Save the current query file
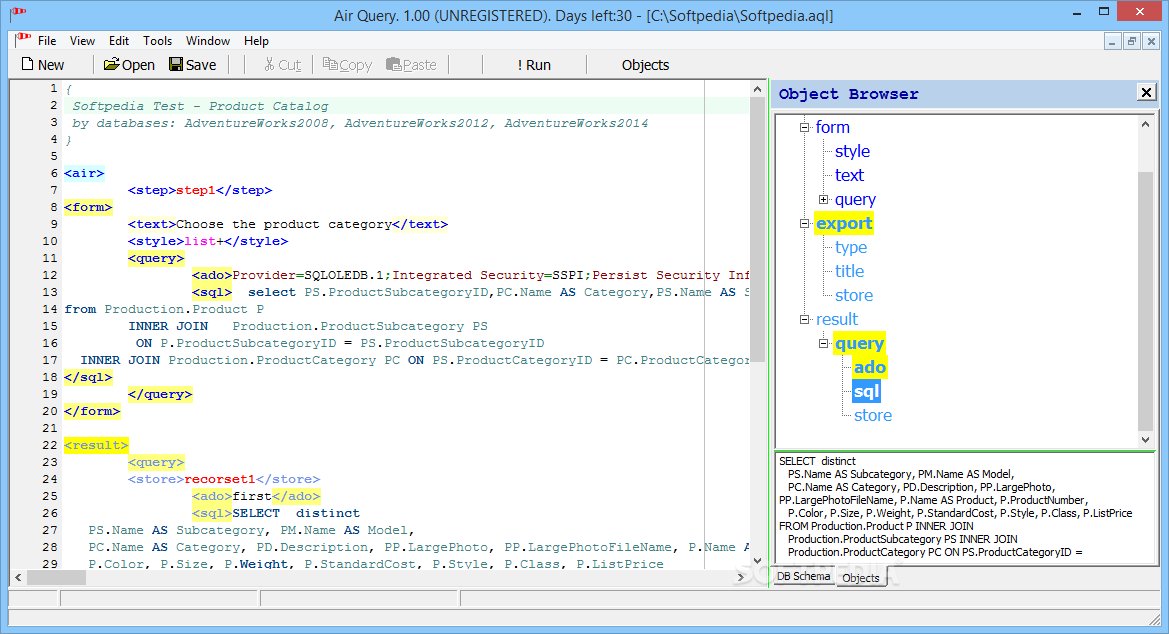The width and height of the screenshot is (1169, 634). 192,65
